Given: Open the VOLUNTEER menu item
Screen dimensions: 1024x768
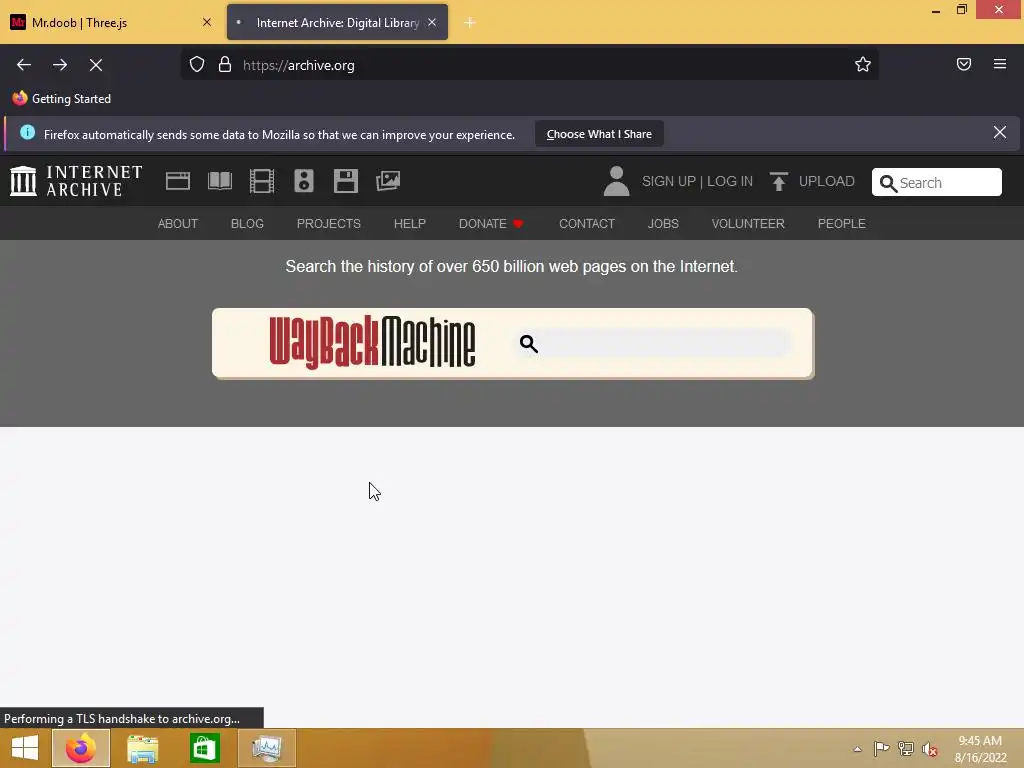Looking at the screenshot, I should click(748, 223).
